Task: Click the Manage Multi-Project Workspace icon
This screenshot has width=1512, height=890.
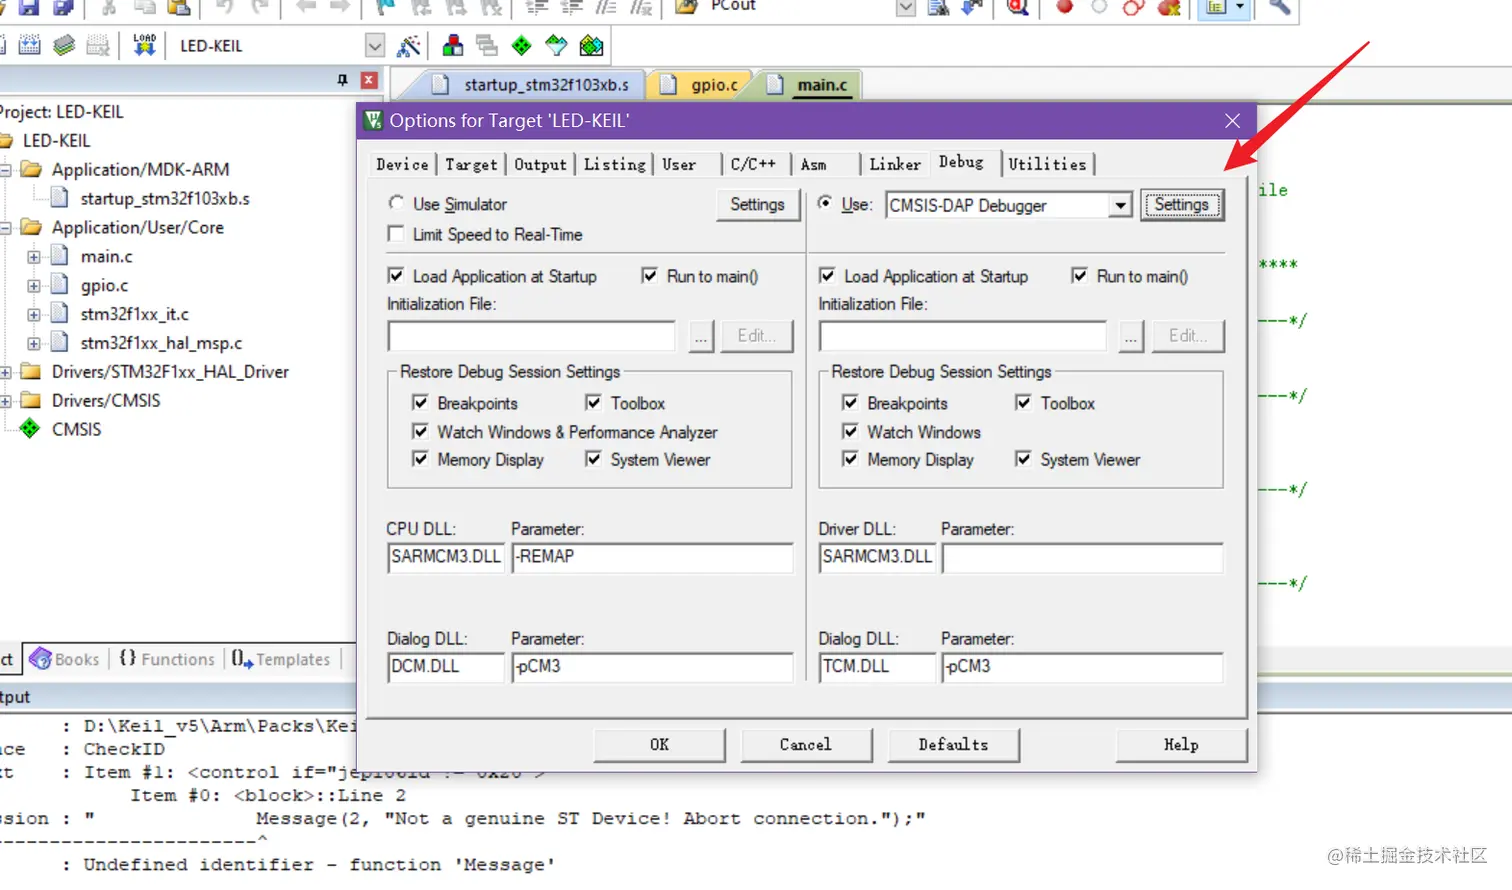Action: [x=487, y=46]
